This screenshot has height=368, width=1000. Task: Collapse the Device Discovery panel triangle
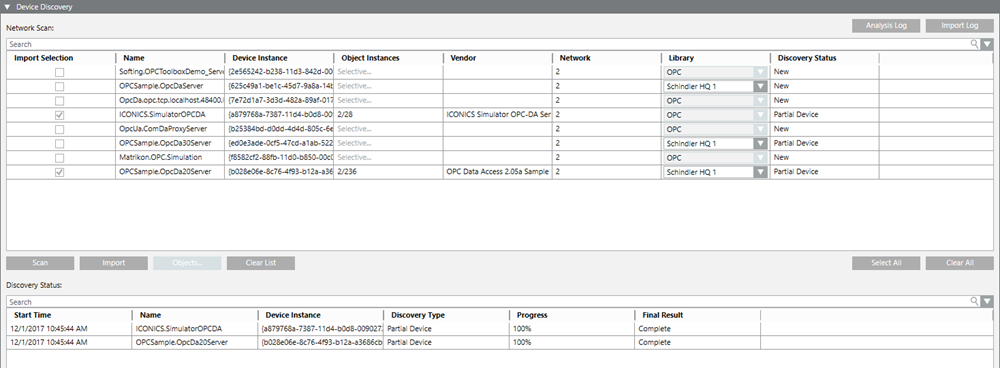click(x=7, y=7)
